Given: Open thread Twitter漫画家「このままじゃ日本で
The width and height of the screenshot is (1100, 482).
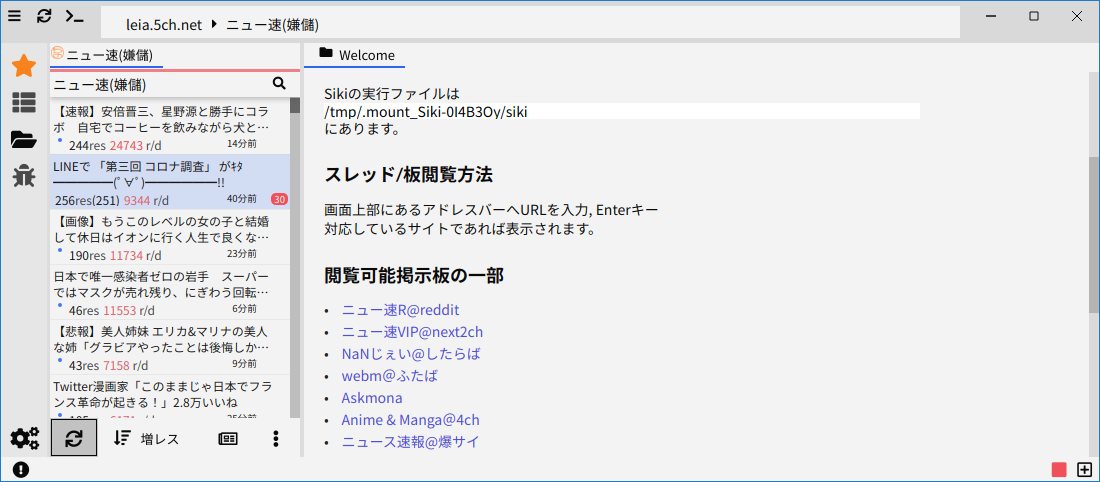Looking at the screenshot, I should [170, 398].
